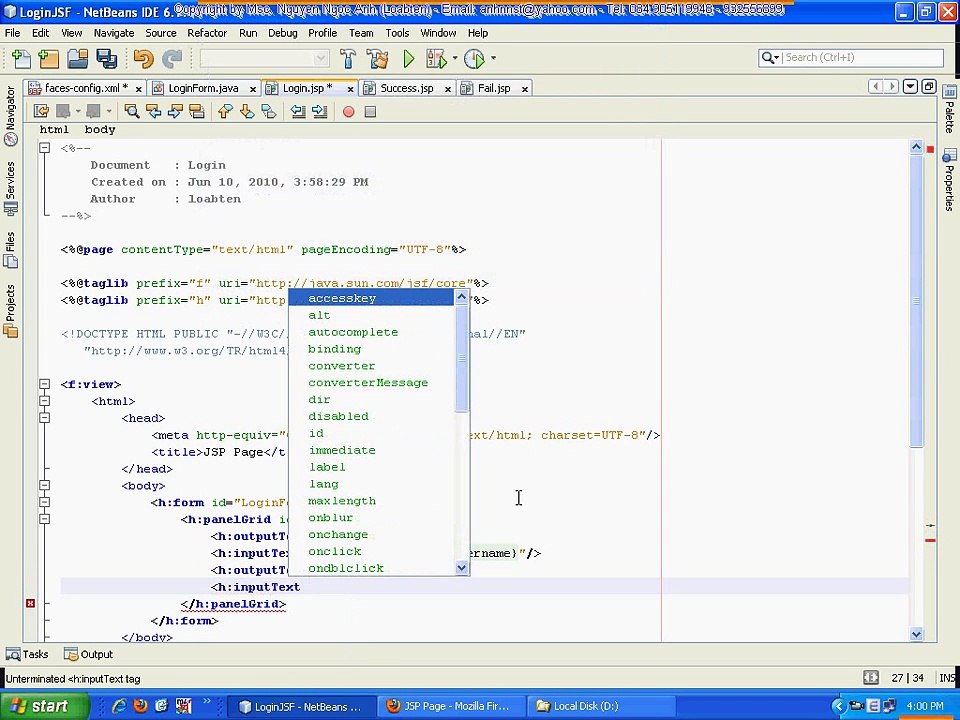
Task: Select onchange in completion list
Action: tap(371, 534)
